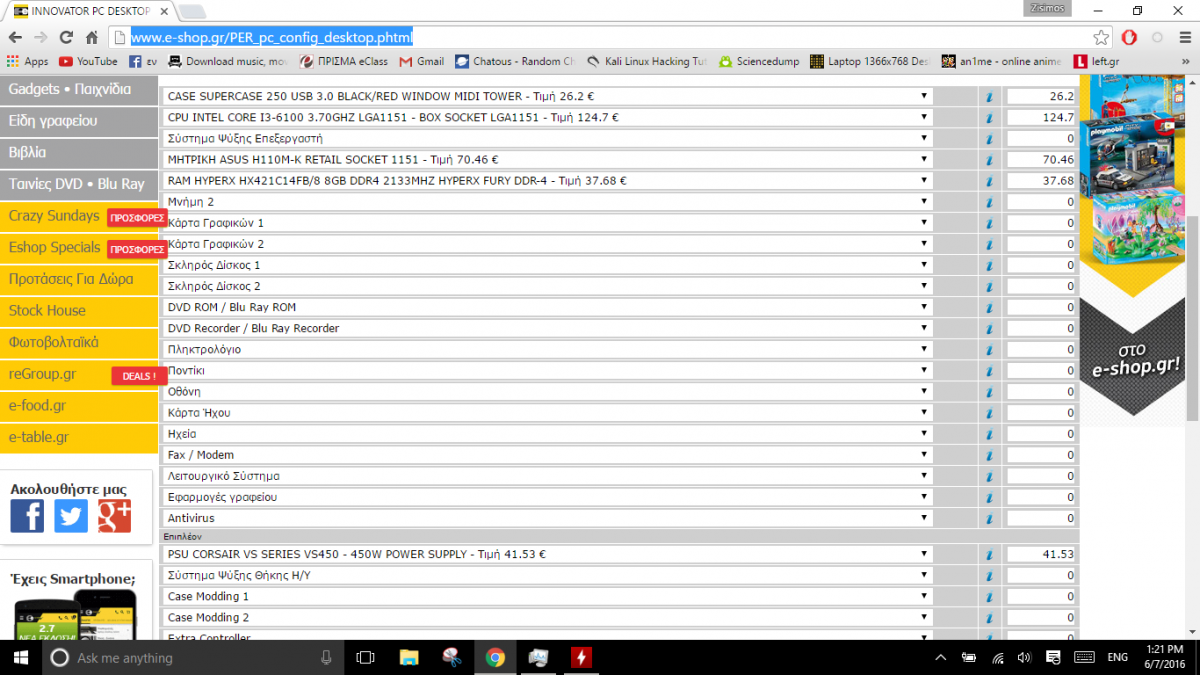Click the smartphone app promo image

tap(76, 615)
